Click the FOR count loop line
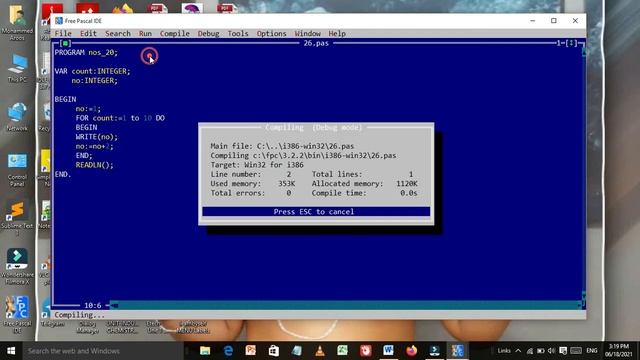Viewport: 640px width, 360px height. pyautogui.click(x=120, y=118)
